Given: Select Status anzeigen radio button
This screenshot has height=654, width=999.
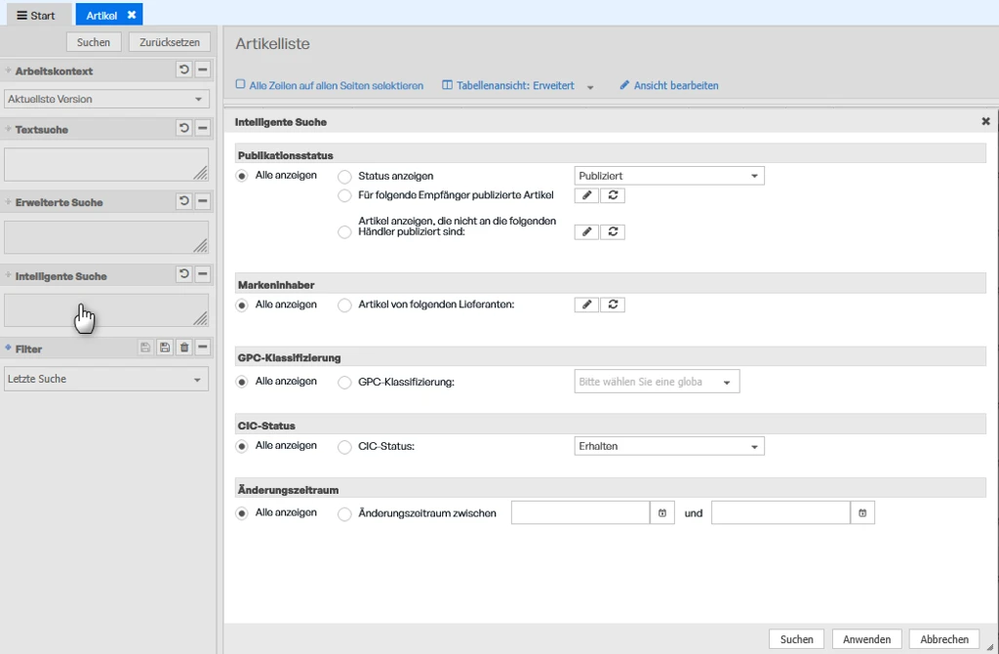Looking at the screenshot, I should tap(345, 177).
